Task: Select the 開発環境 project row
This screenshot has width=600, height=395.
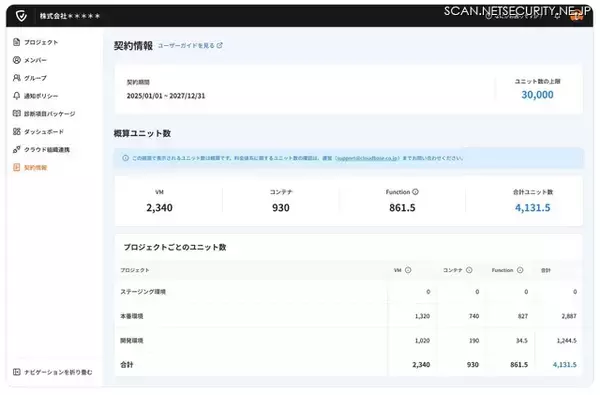Action: [x=348, y=340]
